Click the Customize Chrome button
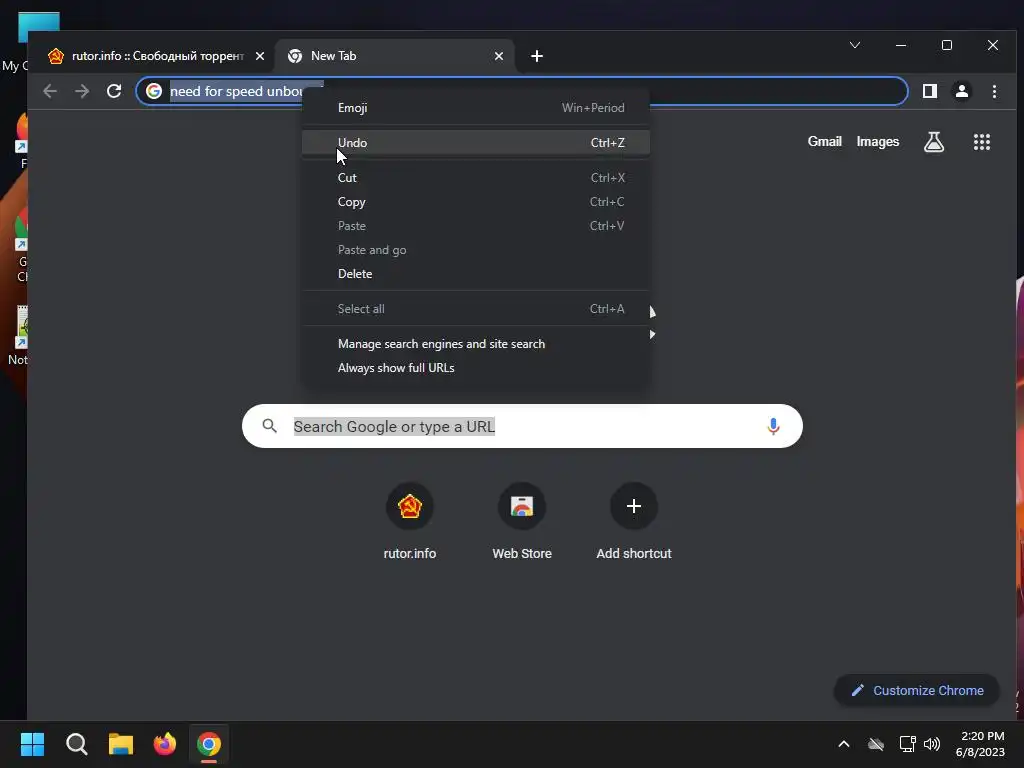Screen dimensions: 1024x768 coord(917,690)
